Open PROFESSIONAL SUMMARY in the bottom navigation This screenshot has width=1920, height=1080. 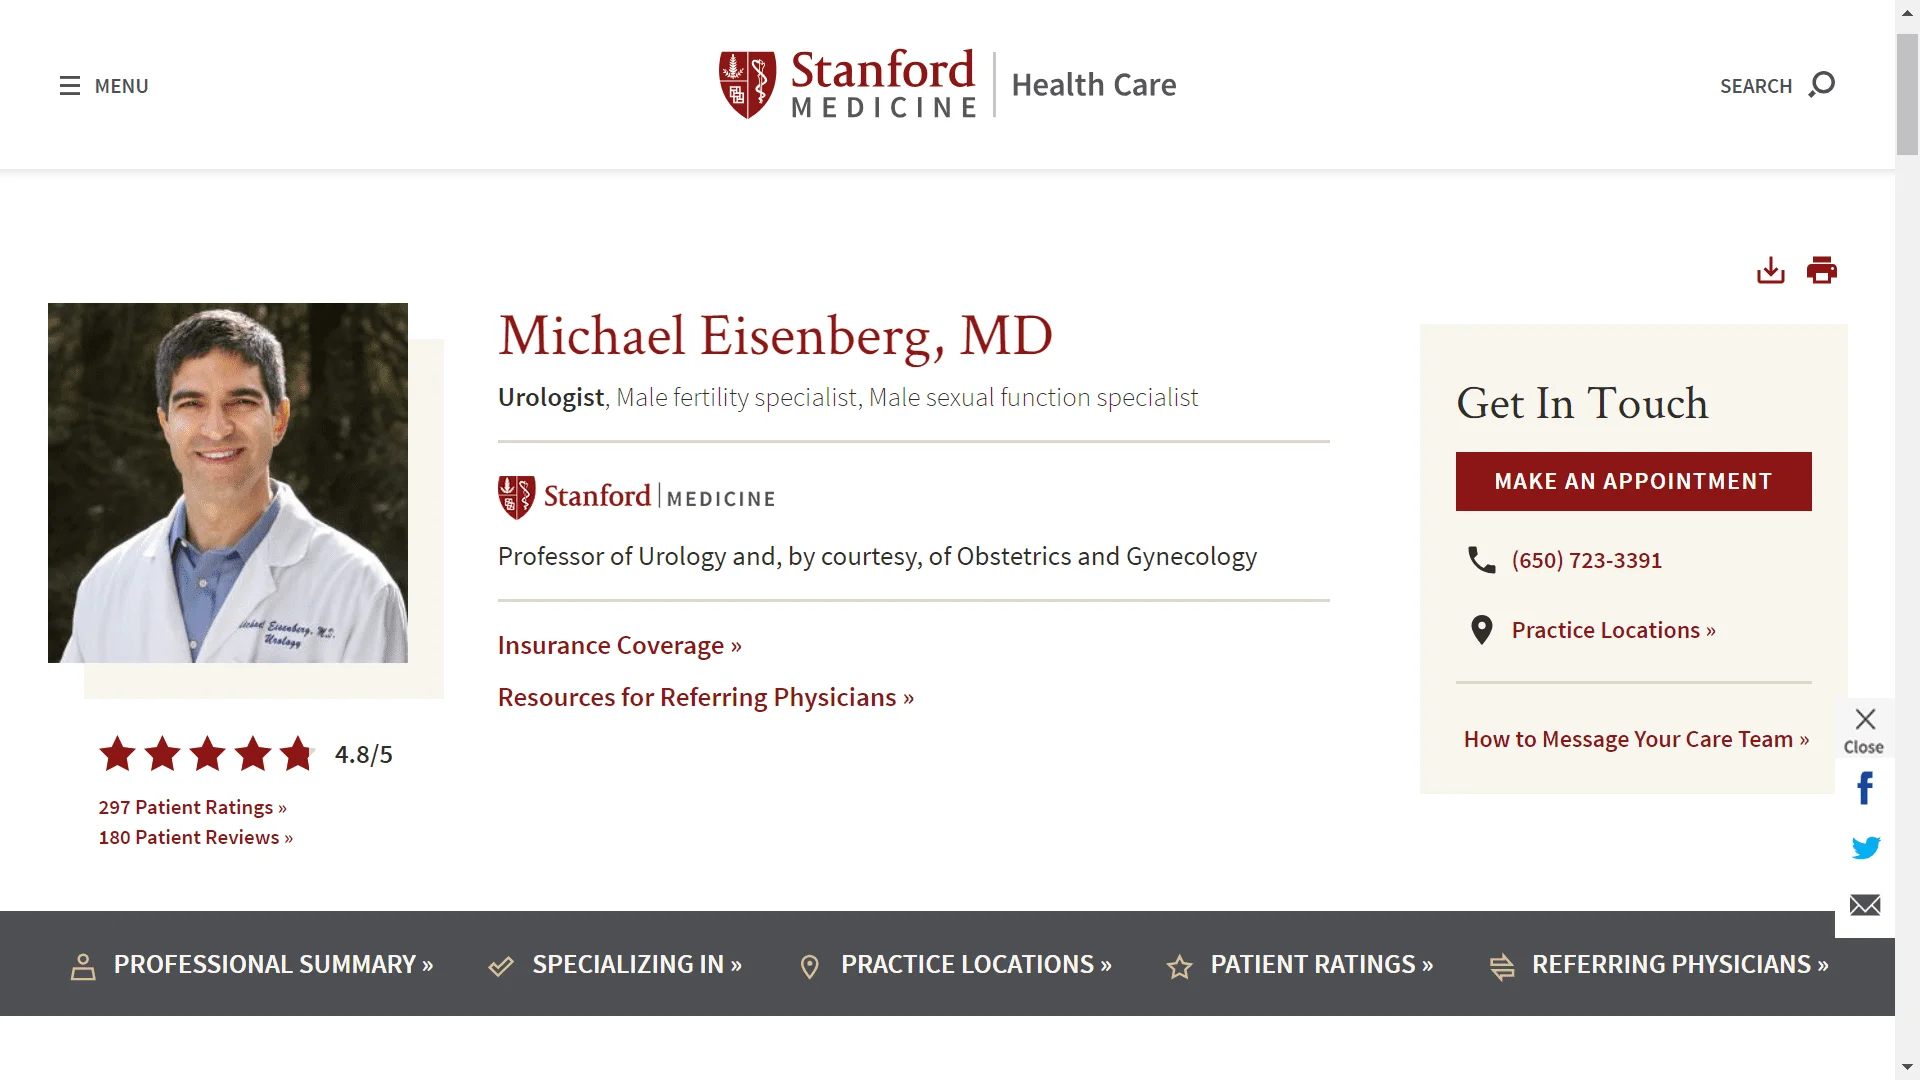[x=273, y=964]
